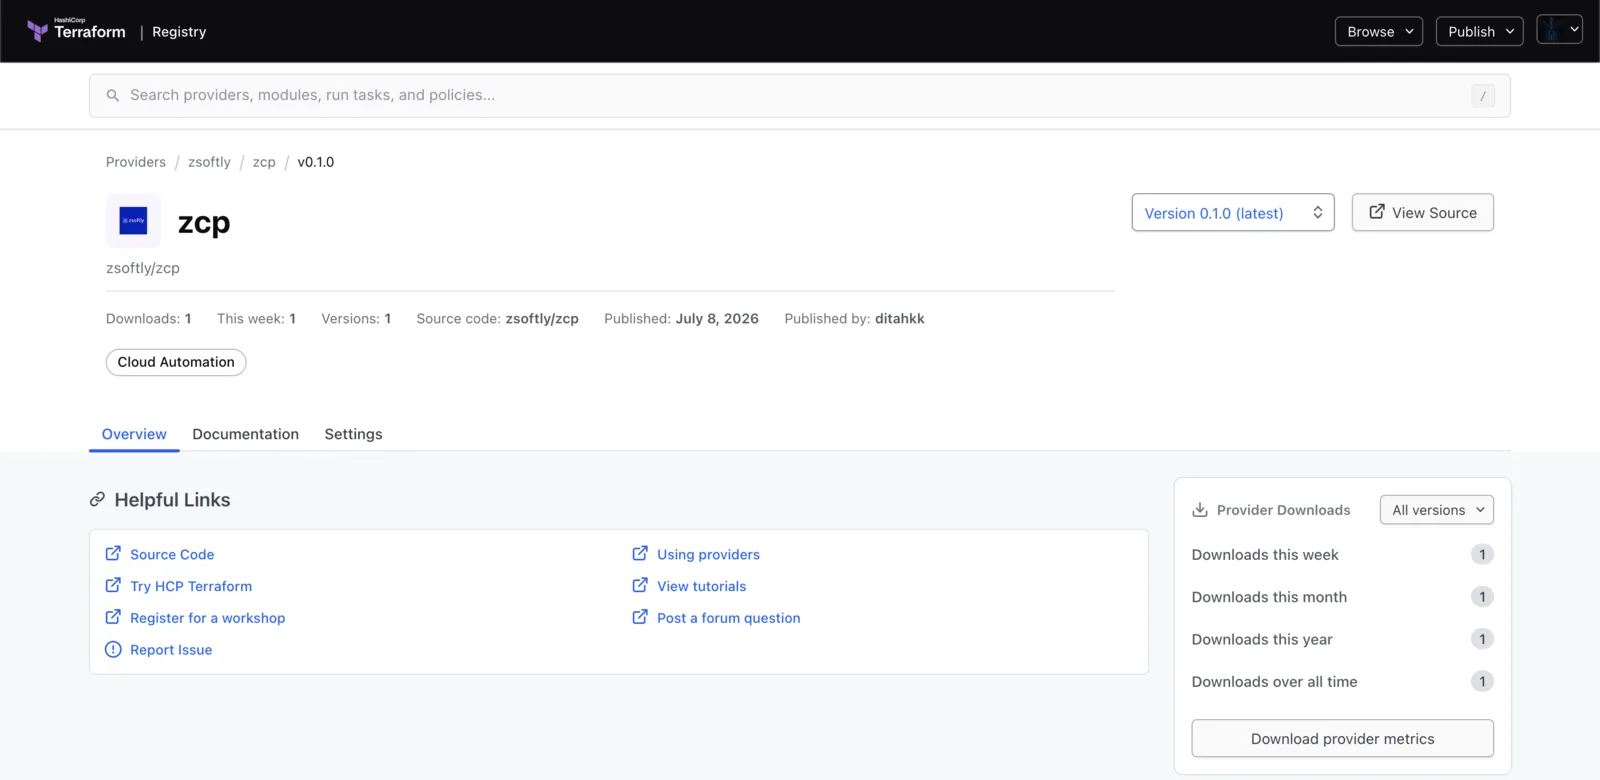
Task: Click the icon beside Source Code link
Action: point(113,553)
